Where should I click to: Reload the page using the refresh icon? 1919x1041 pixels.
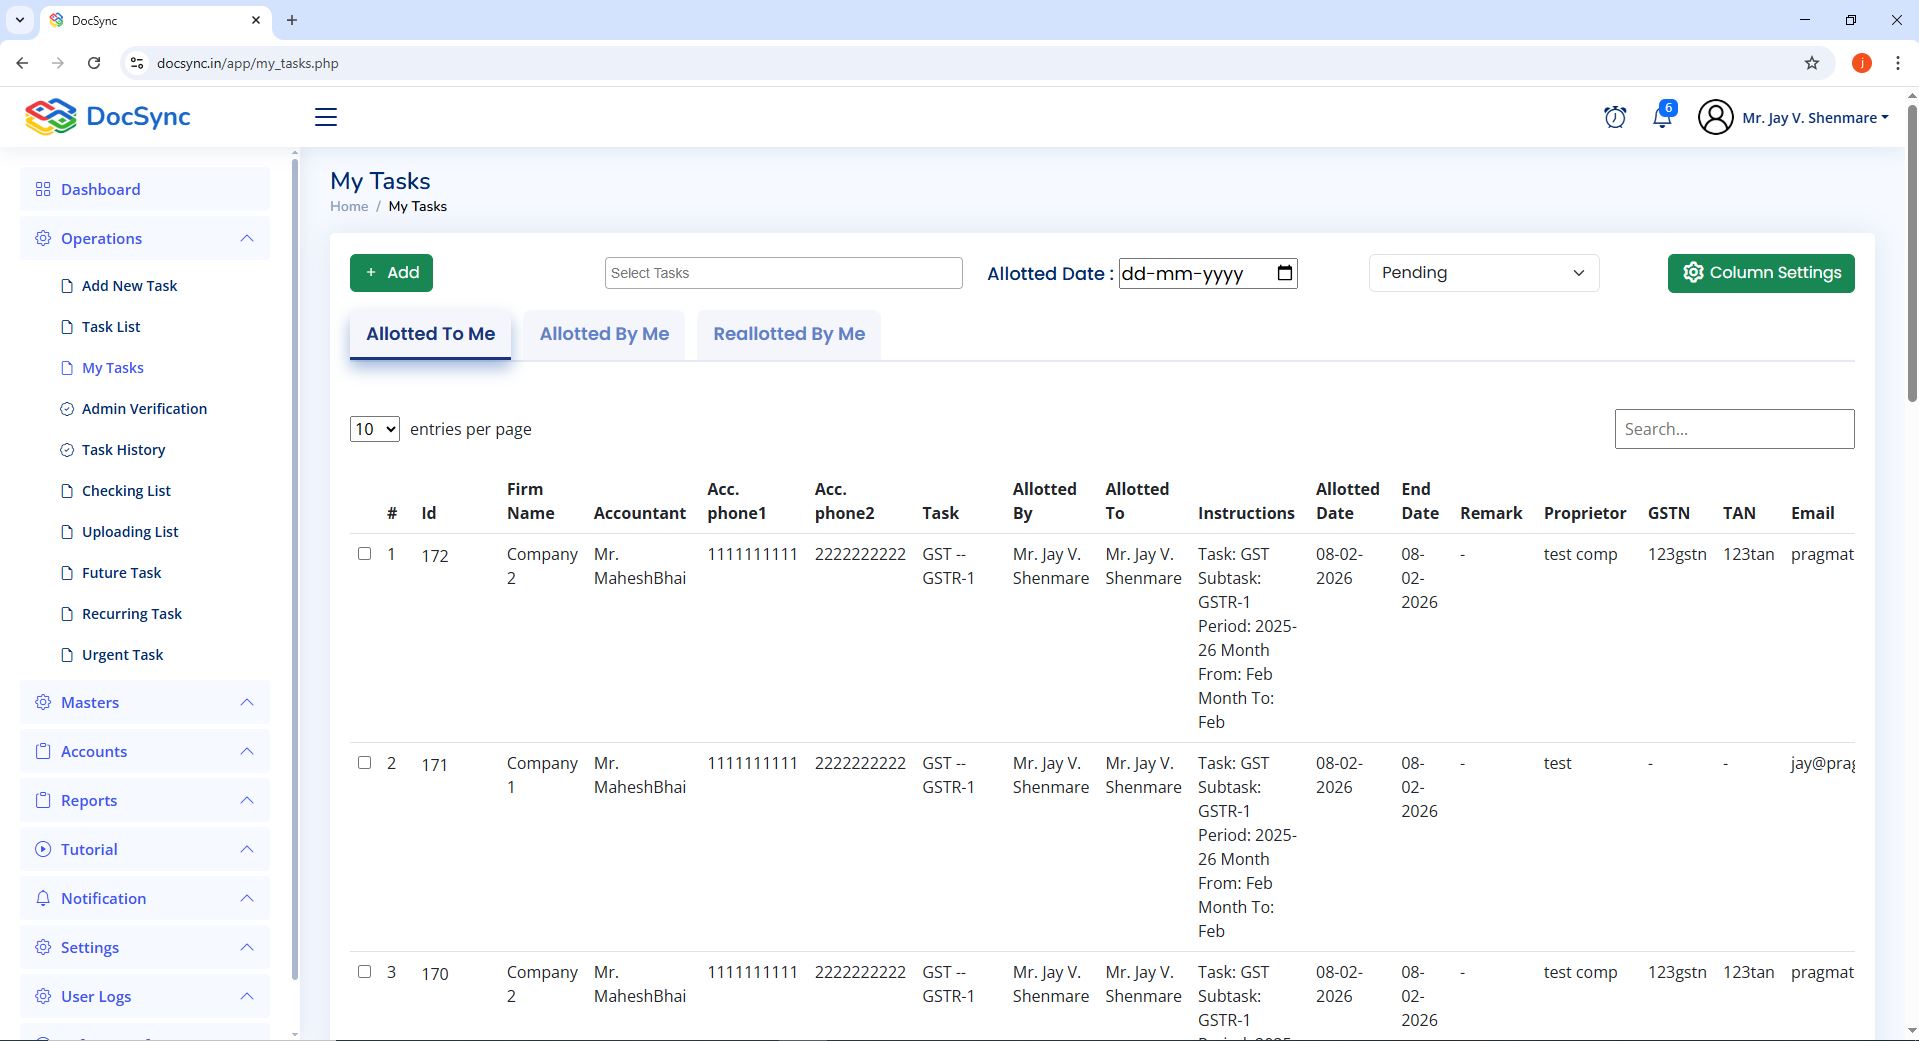tap(94, 63)
